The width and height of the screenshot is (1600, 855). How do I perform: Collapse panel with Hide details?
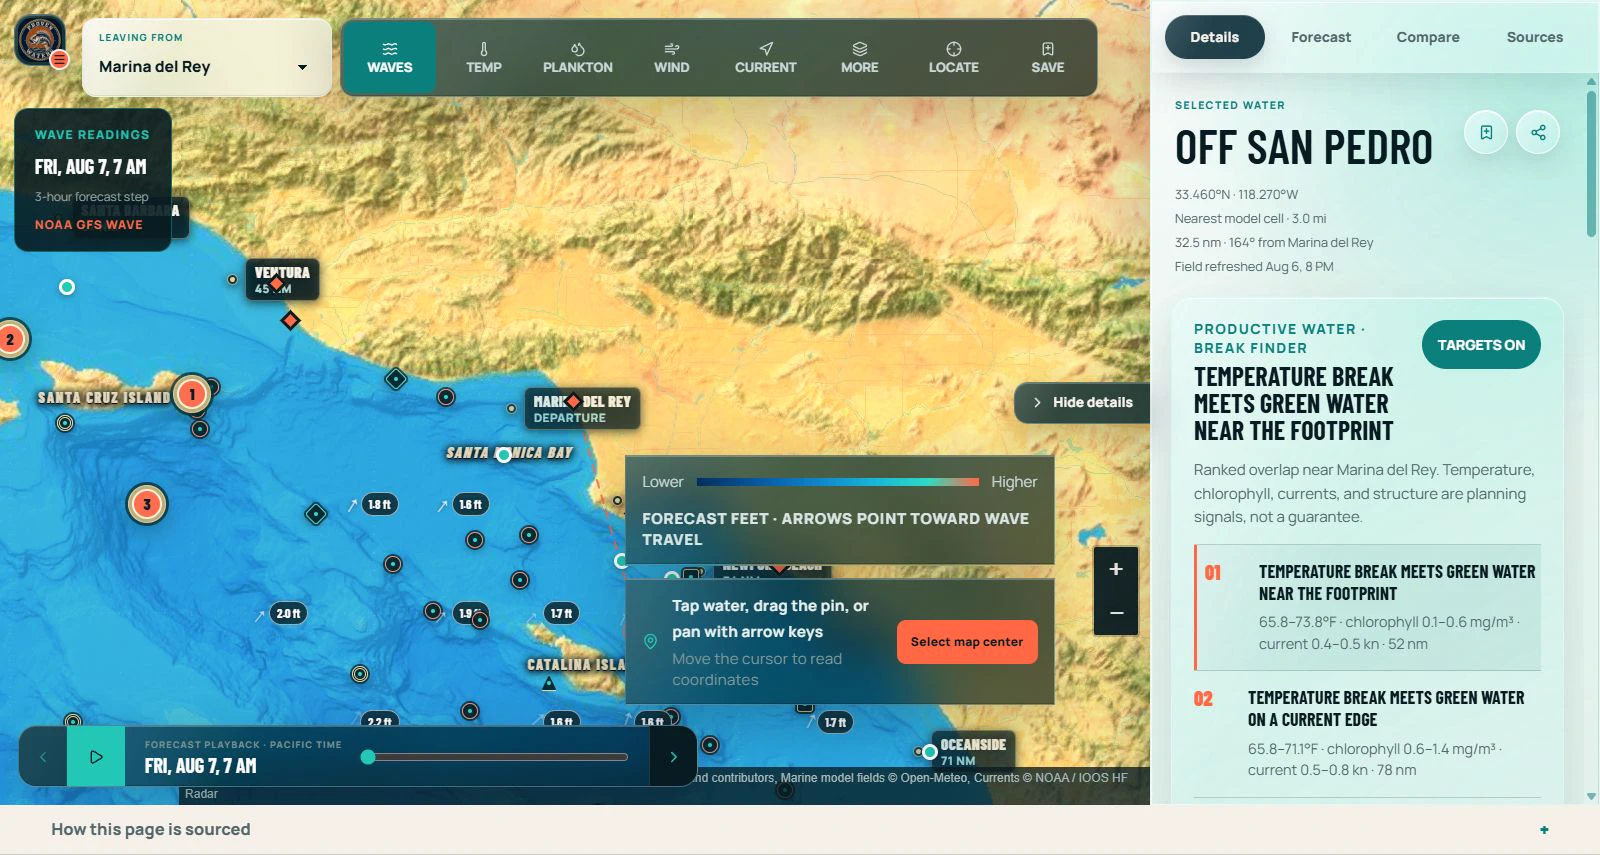coord(1082,402)
